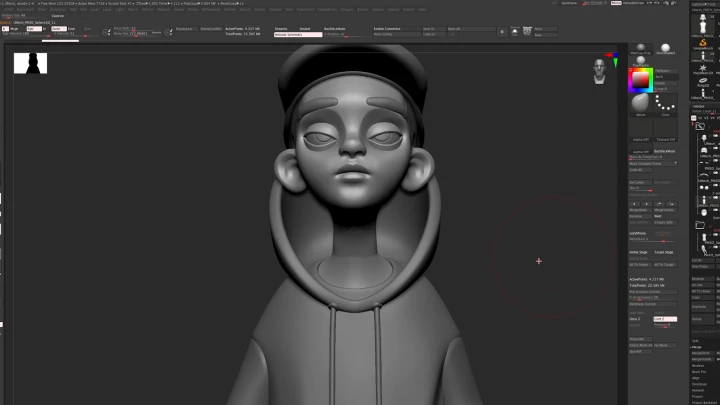
Task: Open the Document menu
Action: click(x=25, y=9)
